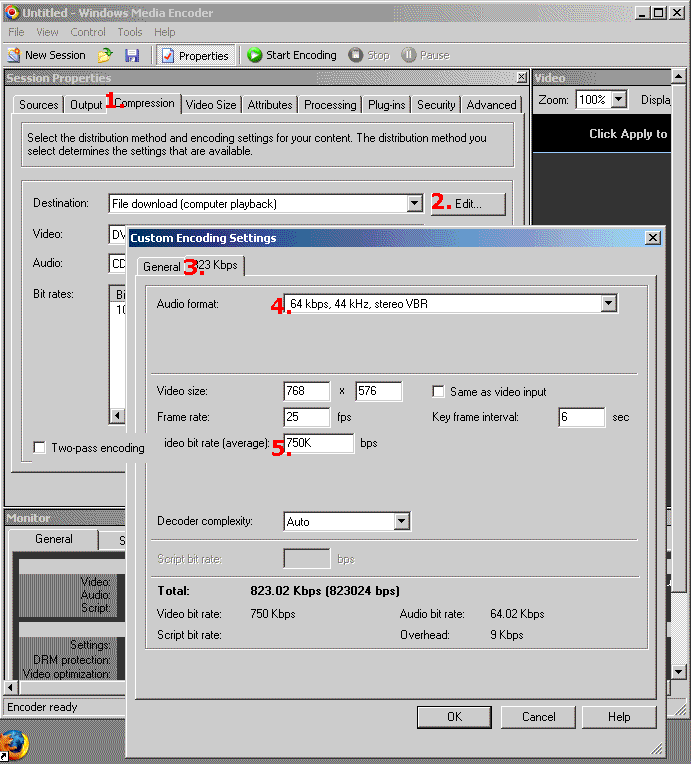The width and height of the screenshot is (691, 764).
Task: Click the Pause encoding icon
Action: tap(408, 55)
